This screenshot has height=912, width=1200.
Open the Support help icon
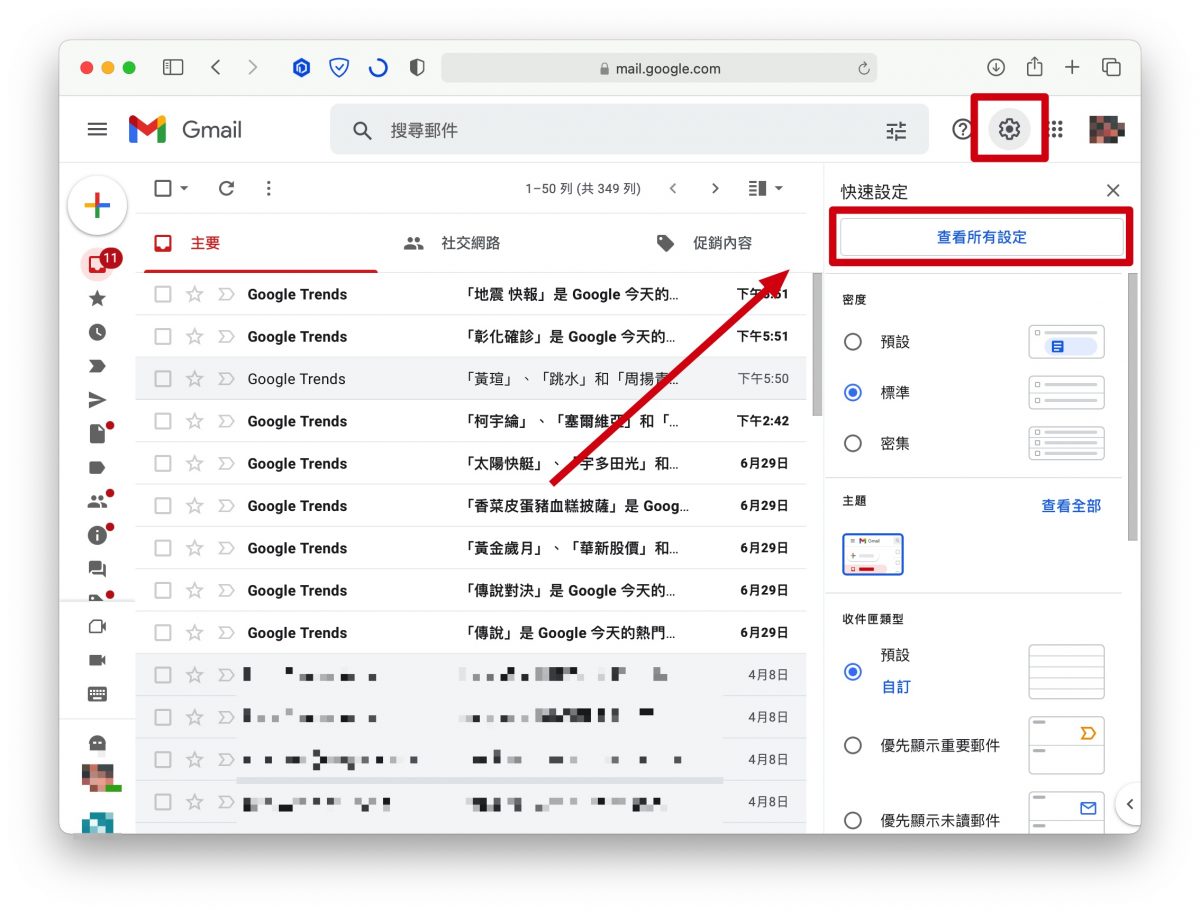click(961, 129)
